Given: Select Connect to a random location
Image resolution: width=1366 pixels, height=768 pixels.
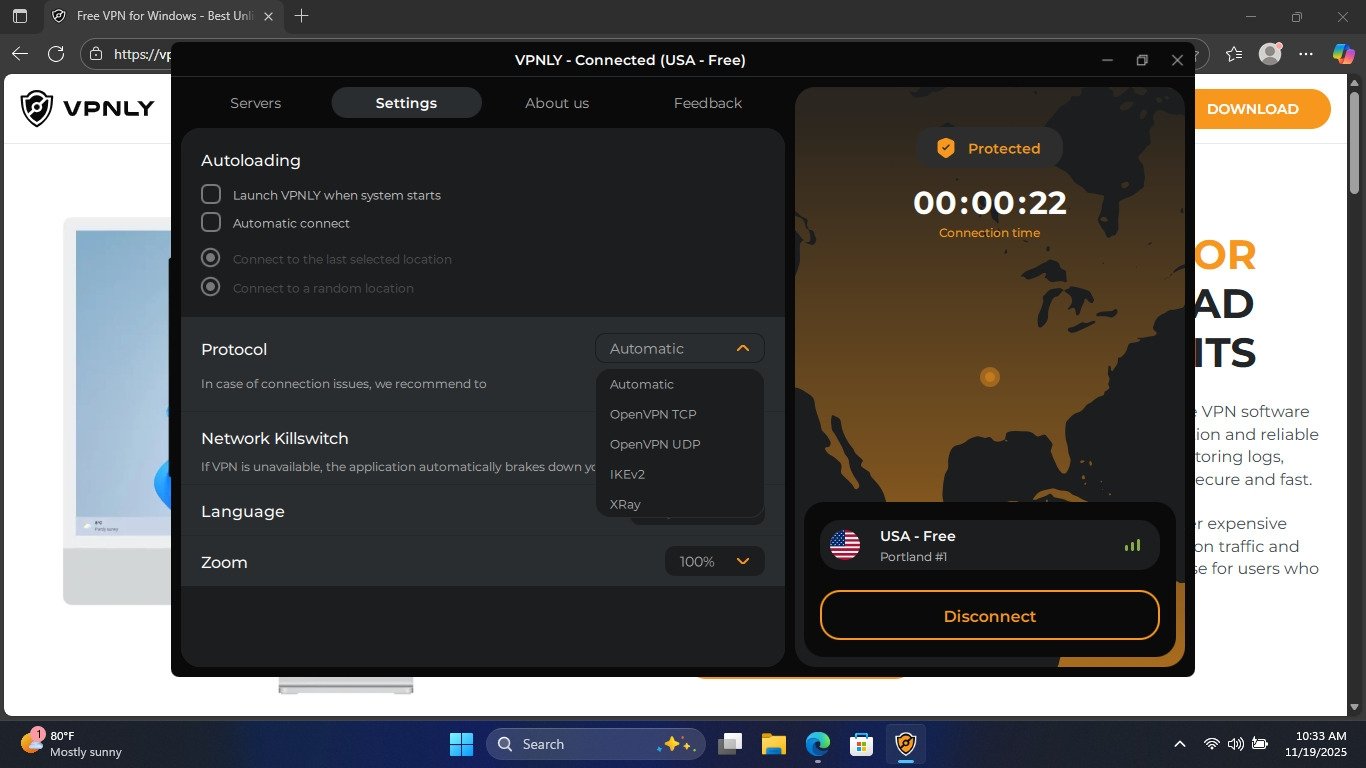Looking at the screenshot, I should click(211, 288).
